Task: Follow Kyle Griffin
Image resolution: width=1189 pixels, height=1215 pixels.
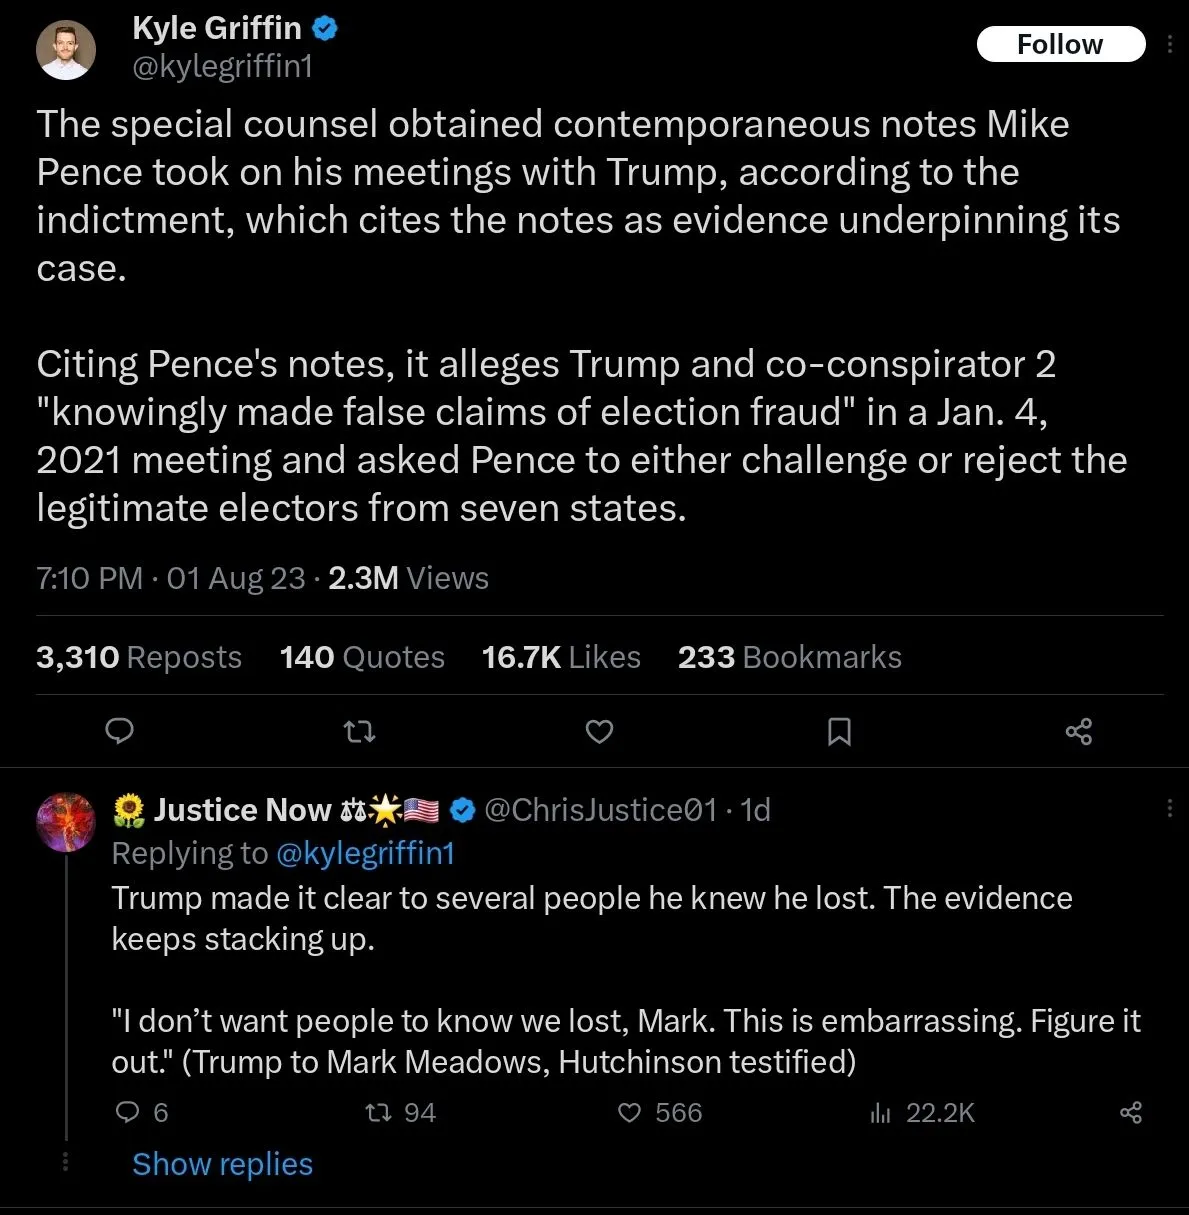Action: click(1060, 44)
